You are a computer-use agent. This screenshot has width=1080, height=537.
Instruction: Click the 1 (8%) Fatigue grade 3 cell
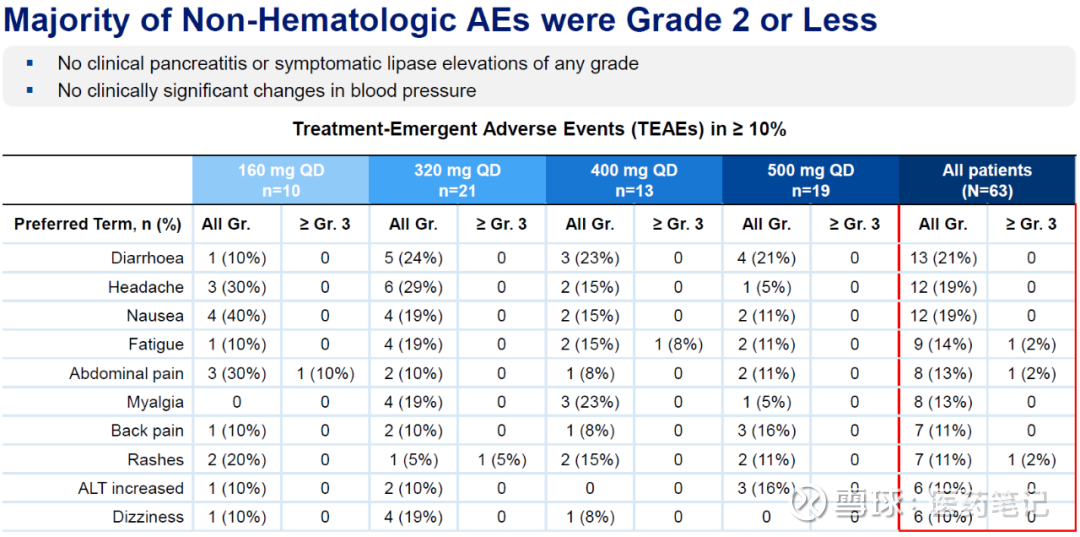click(x=678, y=345)
